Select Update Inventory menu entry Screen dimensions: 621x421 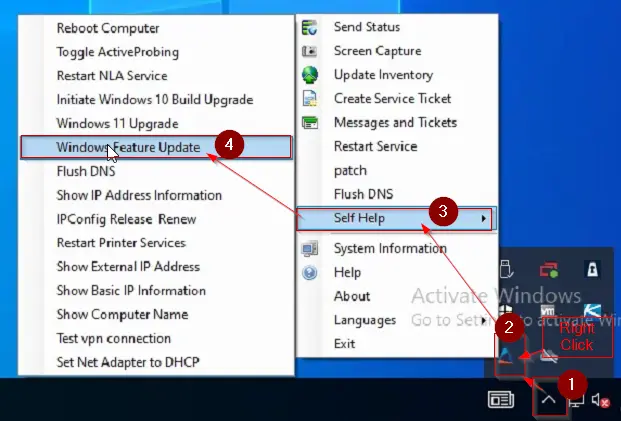pos(396,75)
